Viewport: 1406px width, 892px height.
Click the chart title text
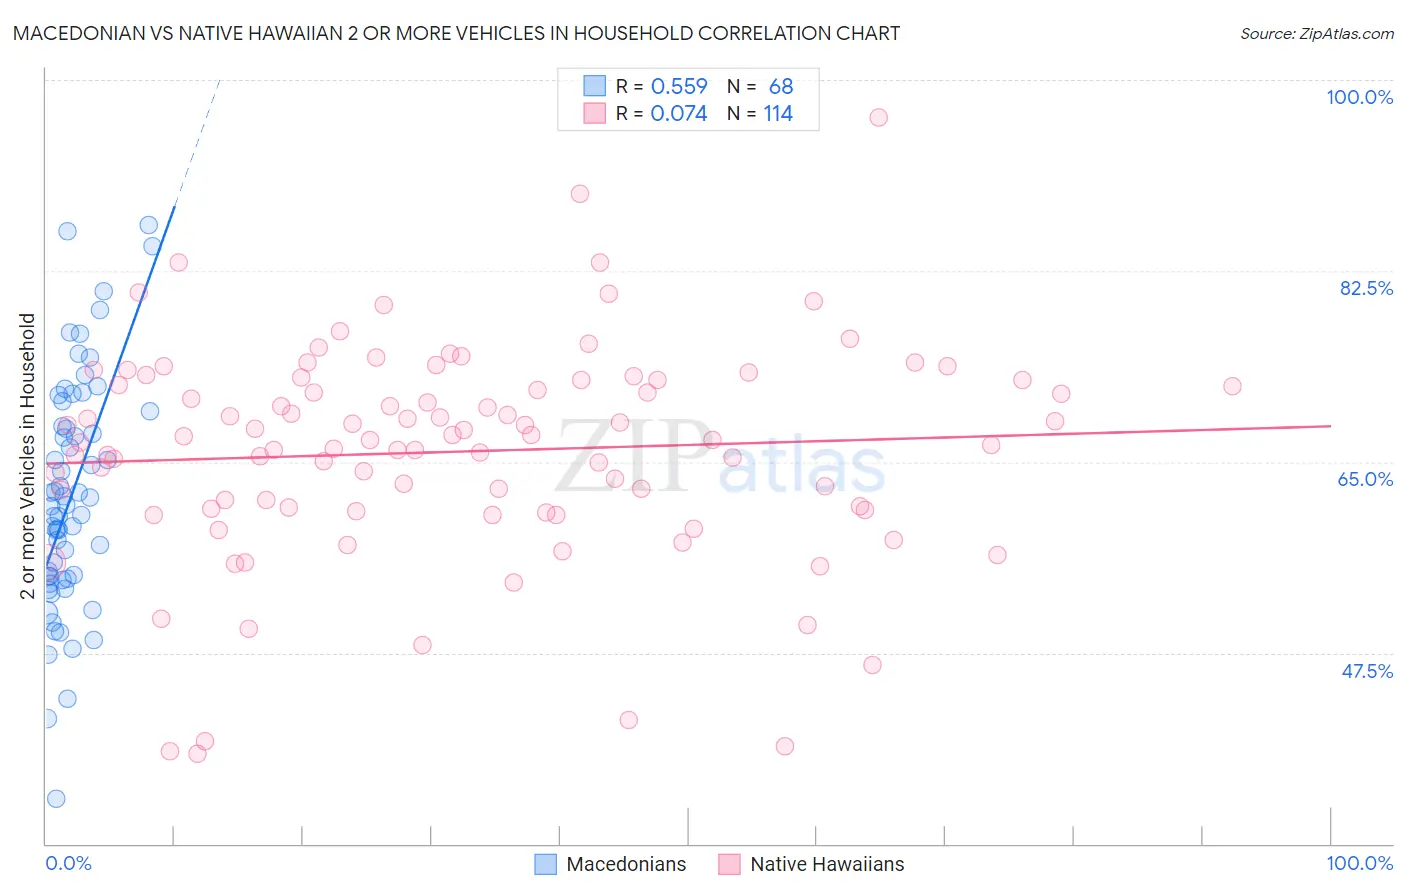[x=456, y=33]
